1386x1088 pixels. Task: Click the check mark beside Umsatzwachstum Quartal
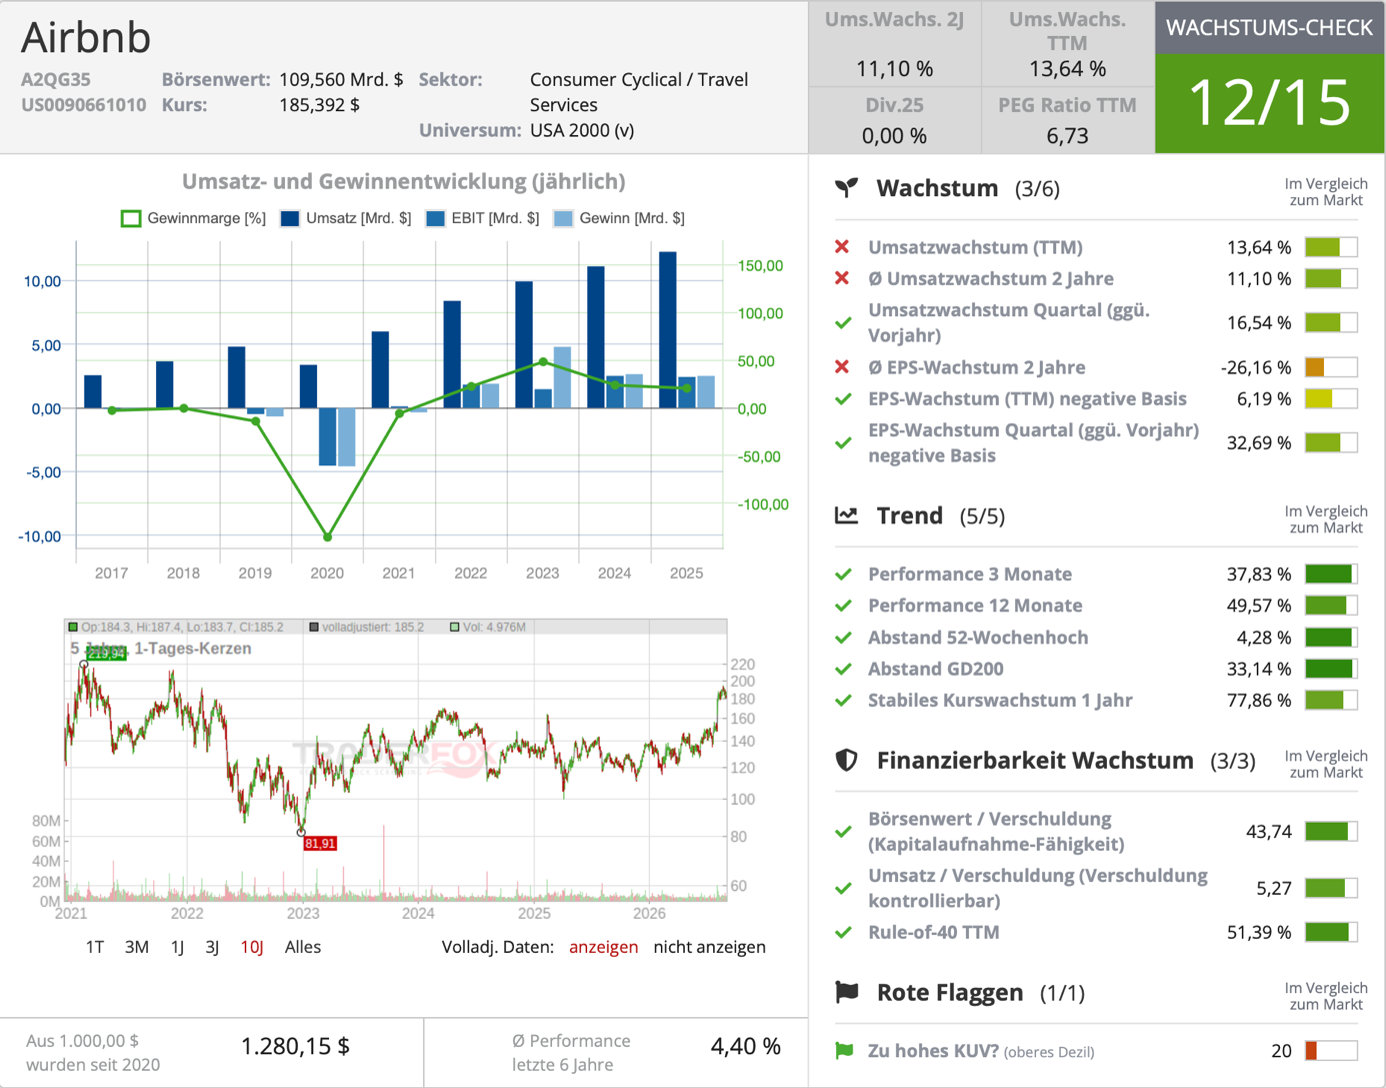pos(843,323)
